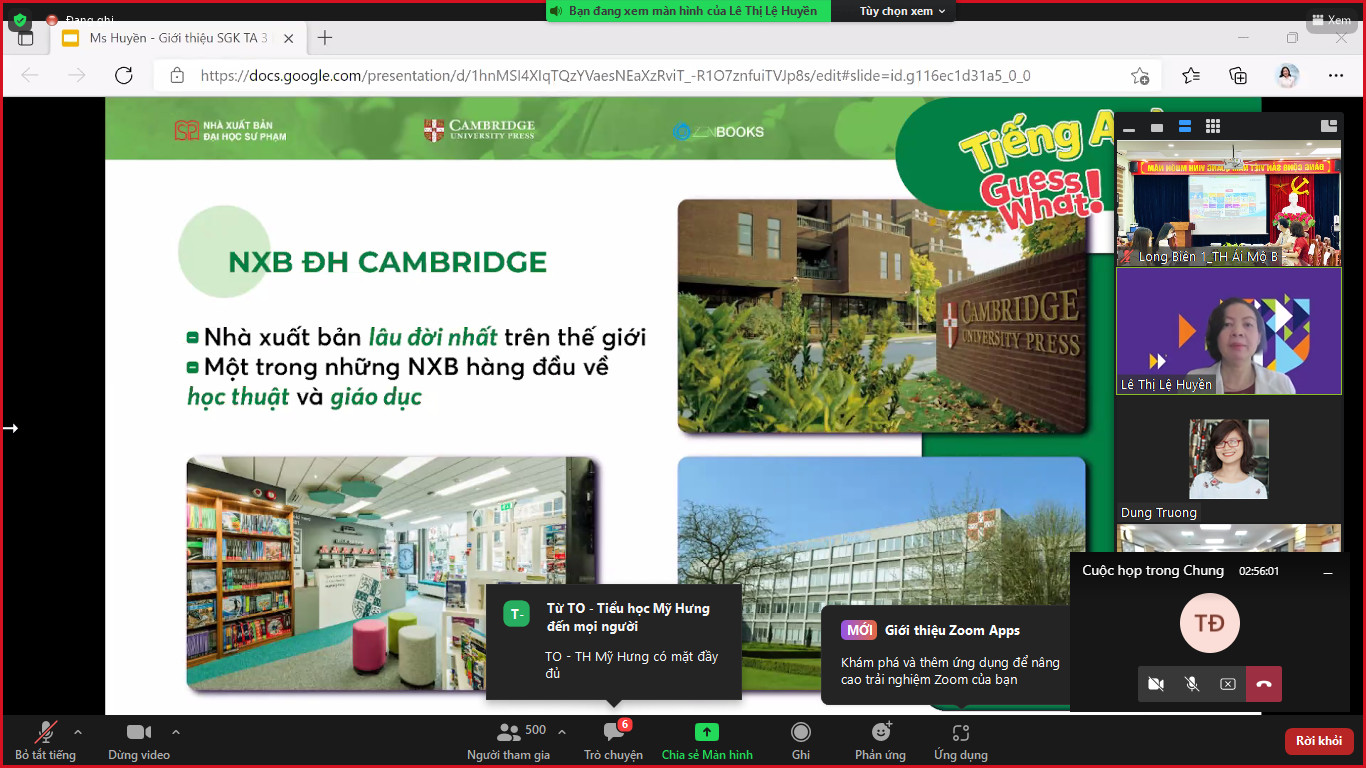Open the Trò chuyện chat panel

(613, 733)
